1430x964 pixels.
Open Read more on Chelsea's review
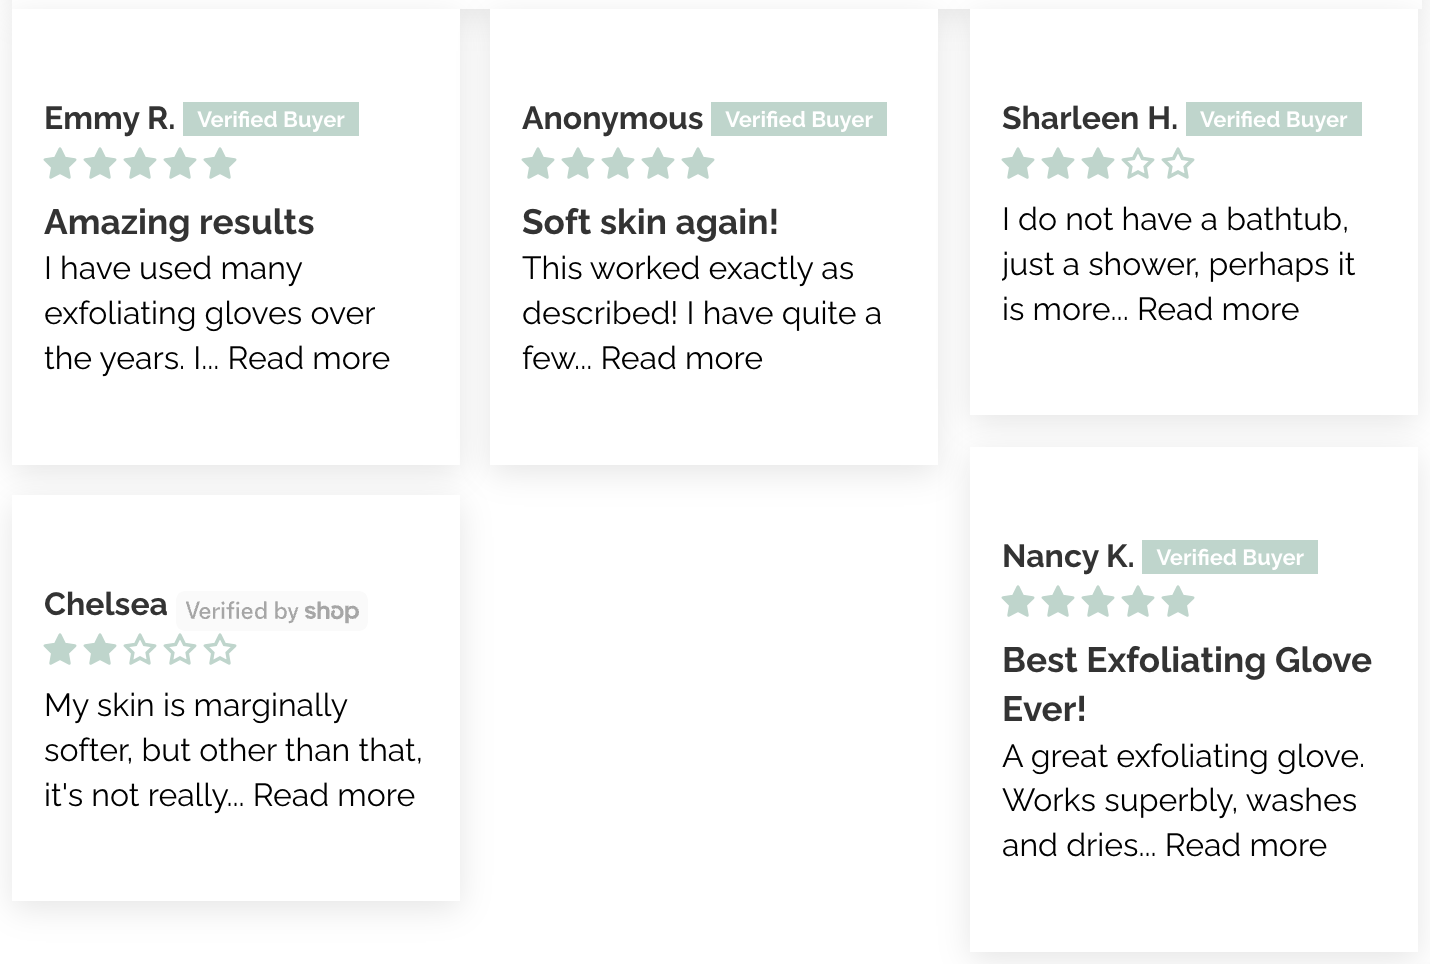click(x=334, y=795)
